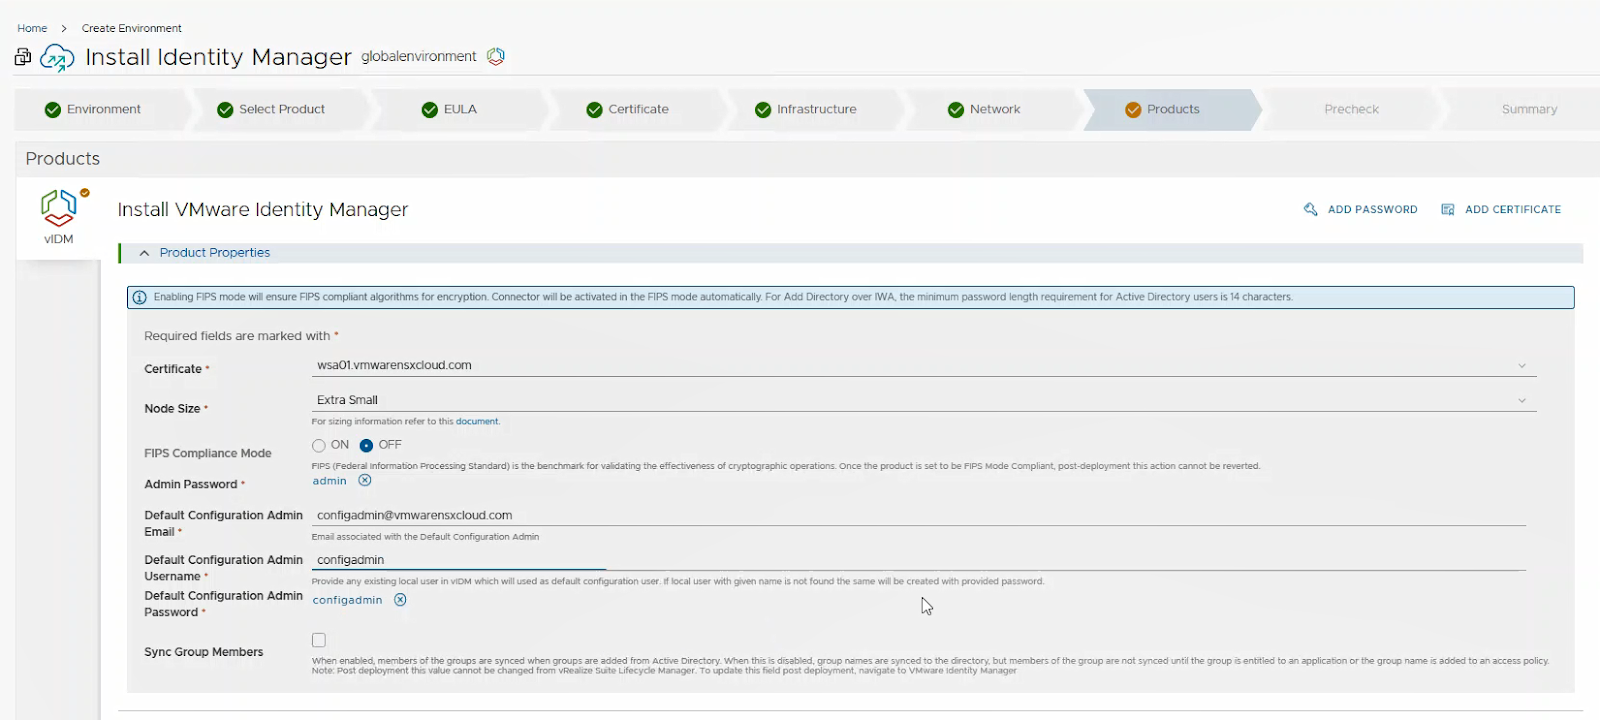This screenshot has height=720, width=1600.
Task: Go to the Certificate wizard step
Action: 636,110
